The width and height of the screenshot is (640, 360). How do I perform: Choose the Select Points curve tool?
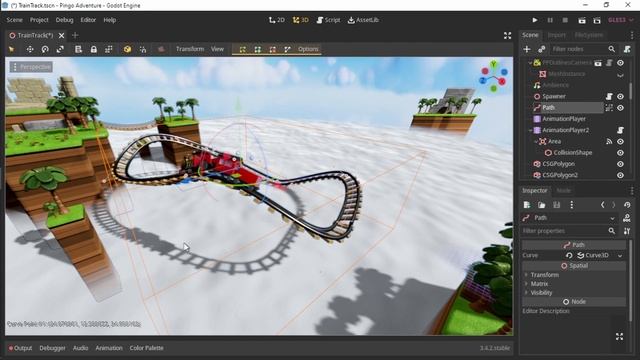(x=242, y=49)
